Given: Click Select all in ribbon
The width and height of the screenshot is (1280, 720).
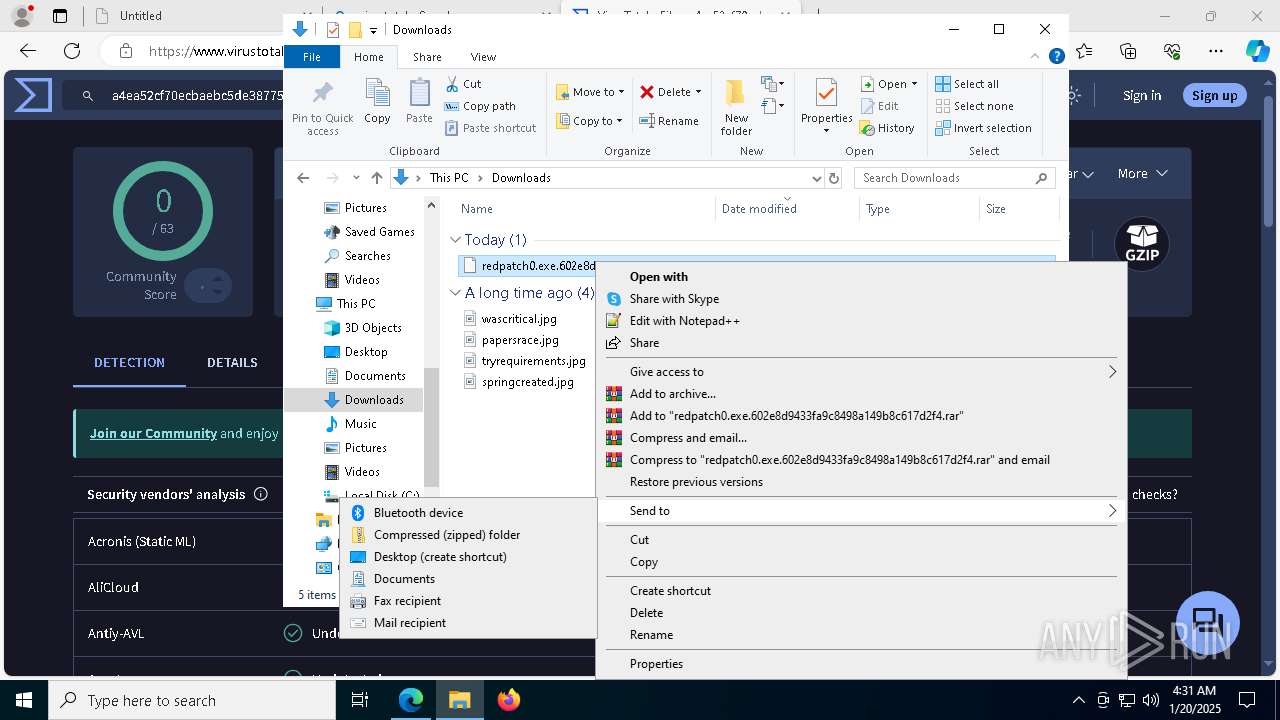Looking at the screenshot, I should [967, 84].
